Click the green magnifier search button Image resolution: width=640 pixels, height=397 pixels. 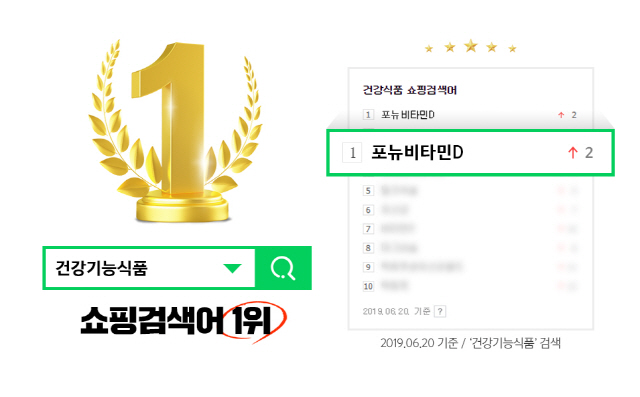(x=283, y=268)
